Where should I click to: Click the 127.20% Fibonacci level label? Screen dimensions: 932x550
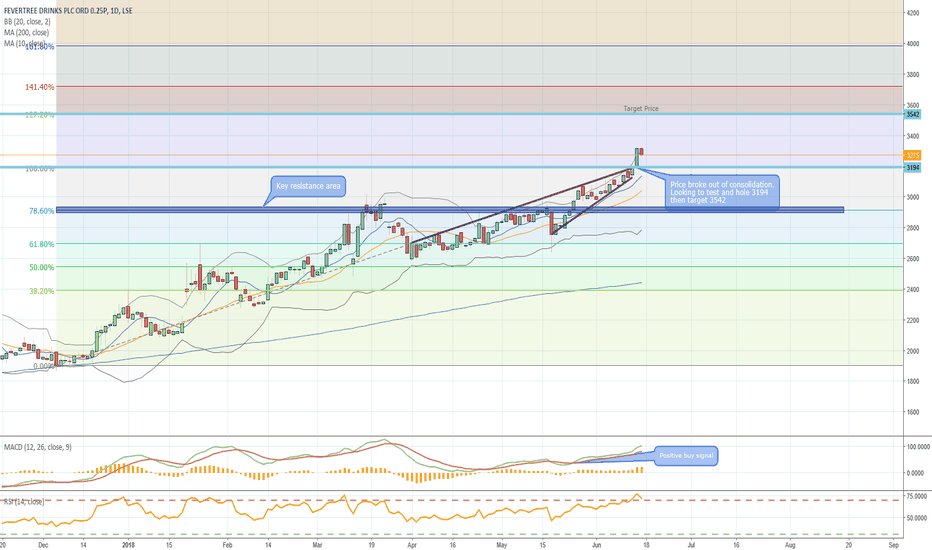pos(40,114)
